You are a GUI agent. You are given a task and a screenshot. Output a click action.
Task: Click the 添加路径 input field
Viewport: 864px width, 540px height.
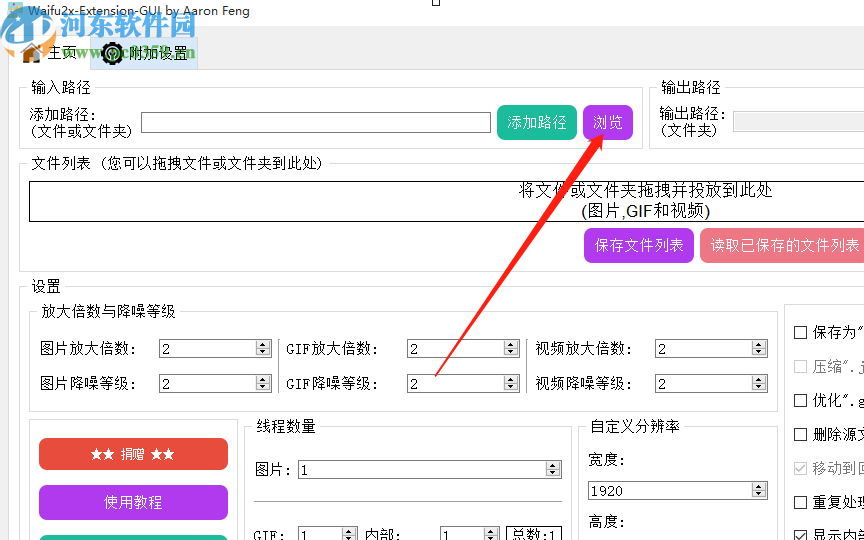[316, 122]
